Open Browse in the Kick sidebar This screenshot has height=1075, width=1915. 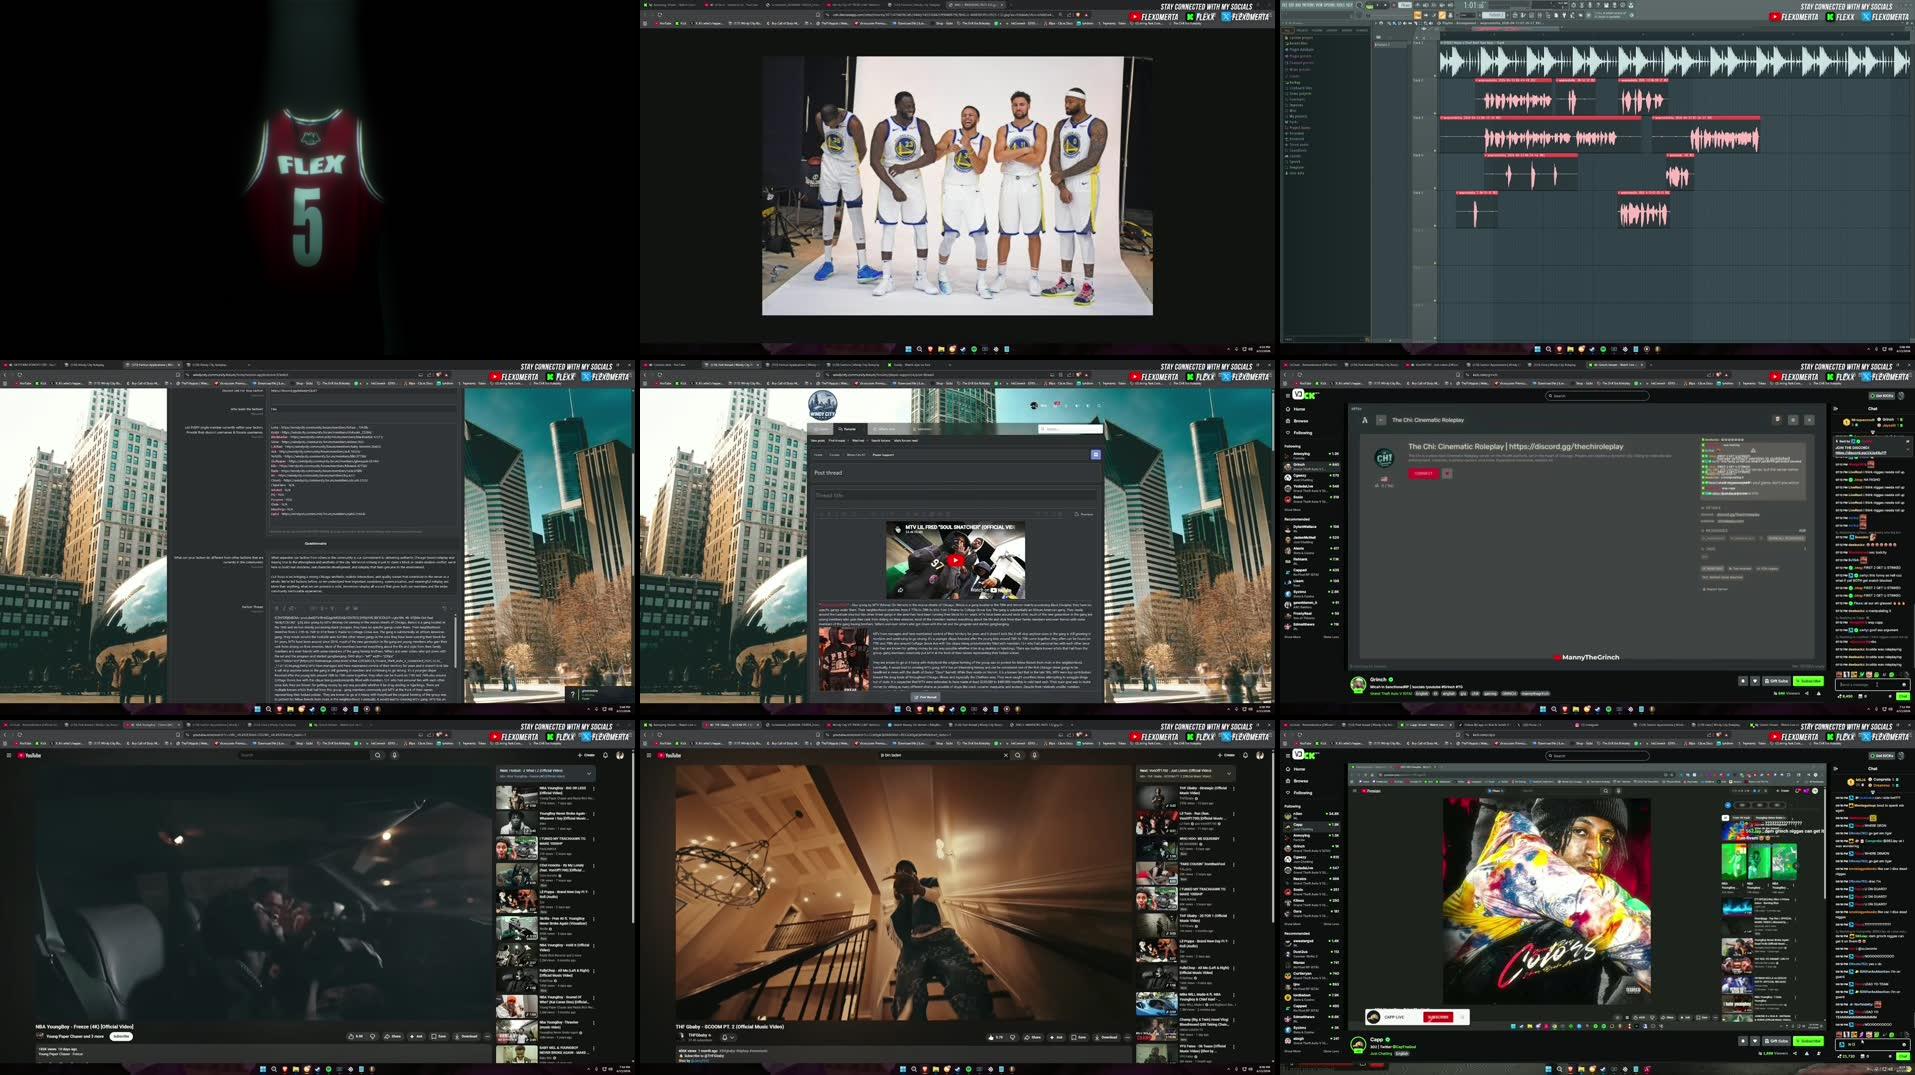tap(1300, 781)
